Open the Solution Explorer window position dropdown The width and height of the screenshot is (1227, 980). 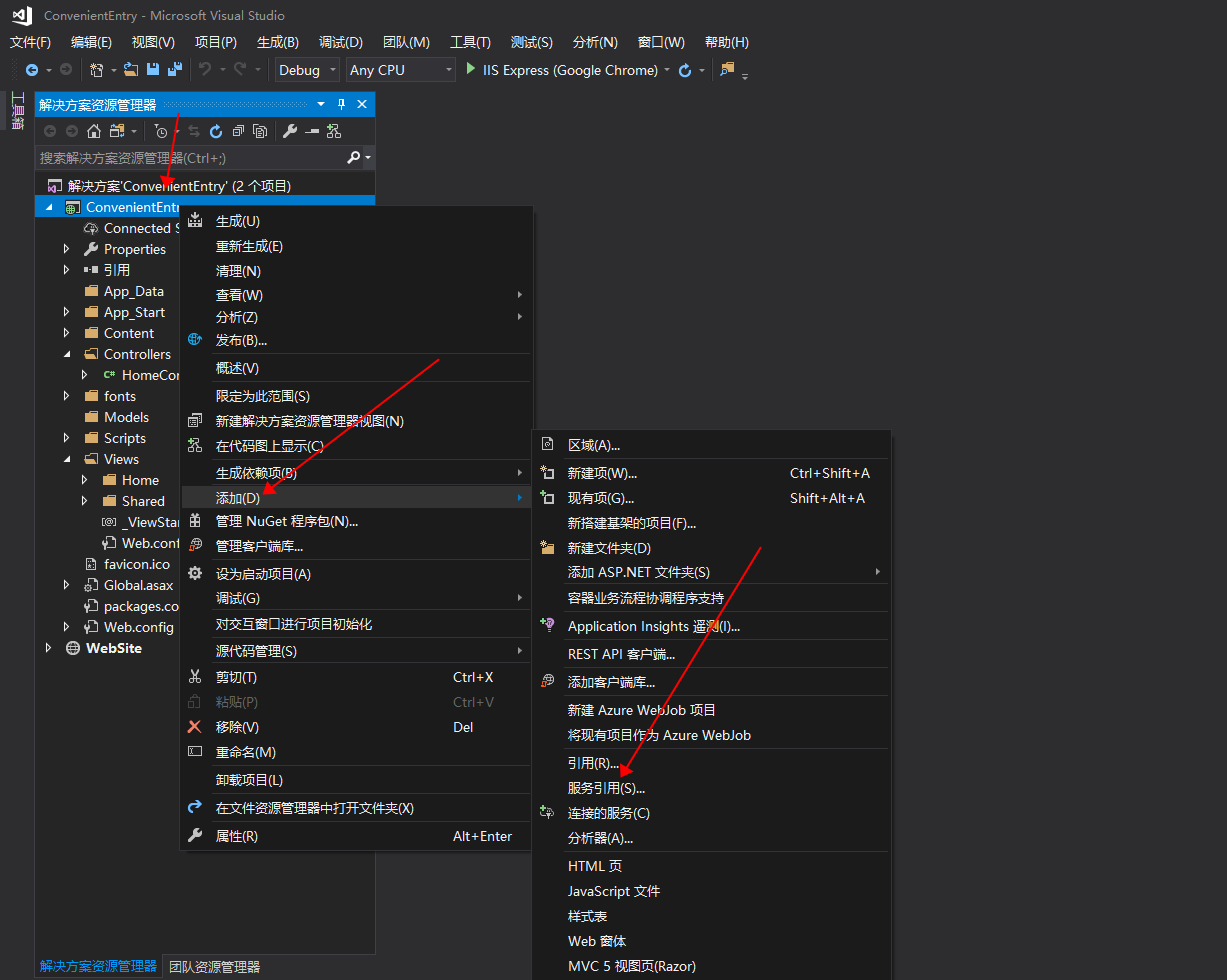click(x=321, y=104)
